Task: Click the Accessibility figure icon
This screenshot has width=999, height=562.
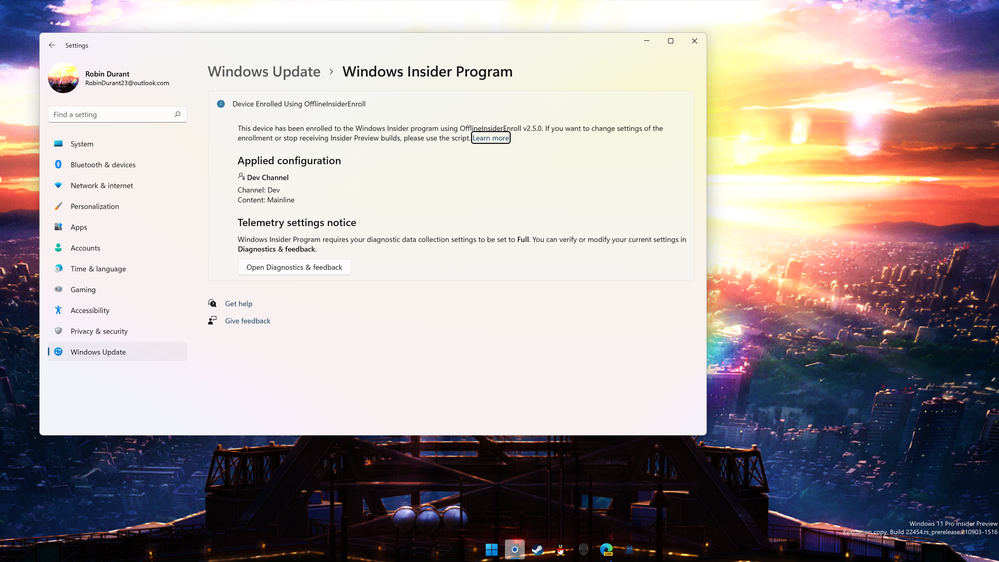Action: click(58, 310)
